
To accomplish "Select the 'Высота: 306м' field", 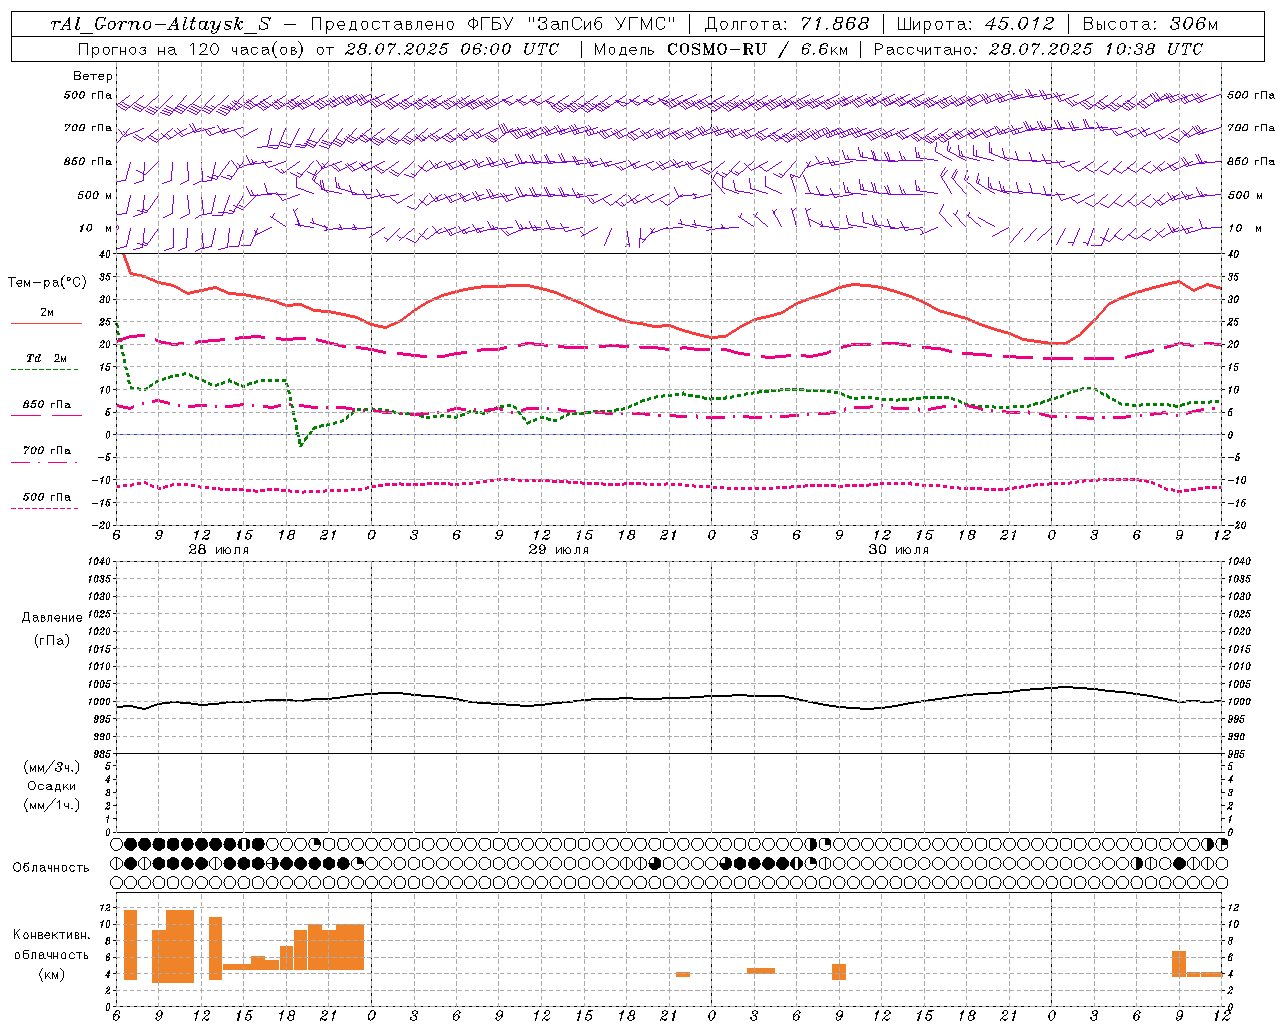I will (x=1150, y=24).
